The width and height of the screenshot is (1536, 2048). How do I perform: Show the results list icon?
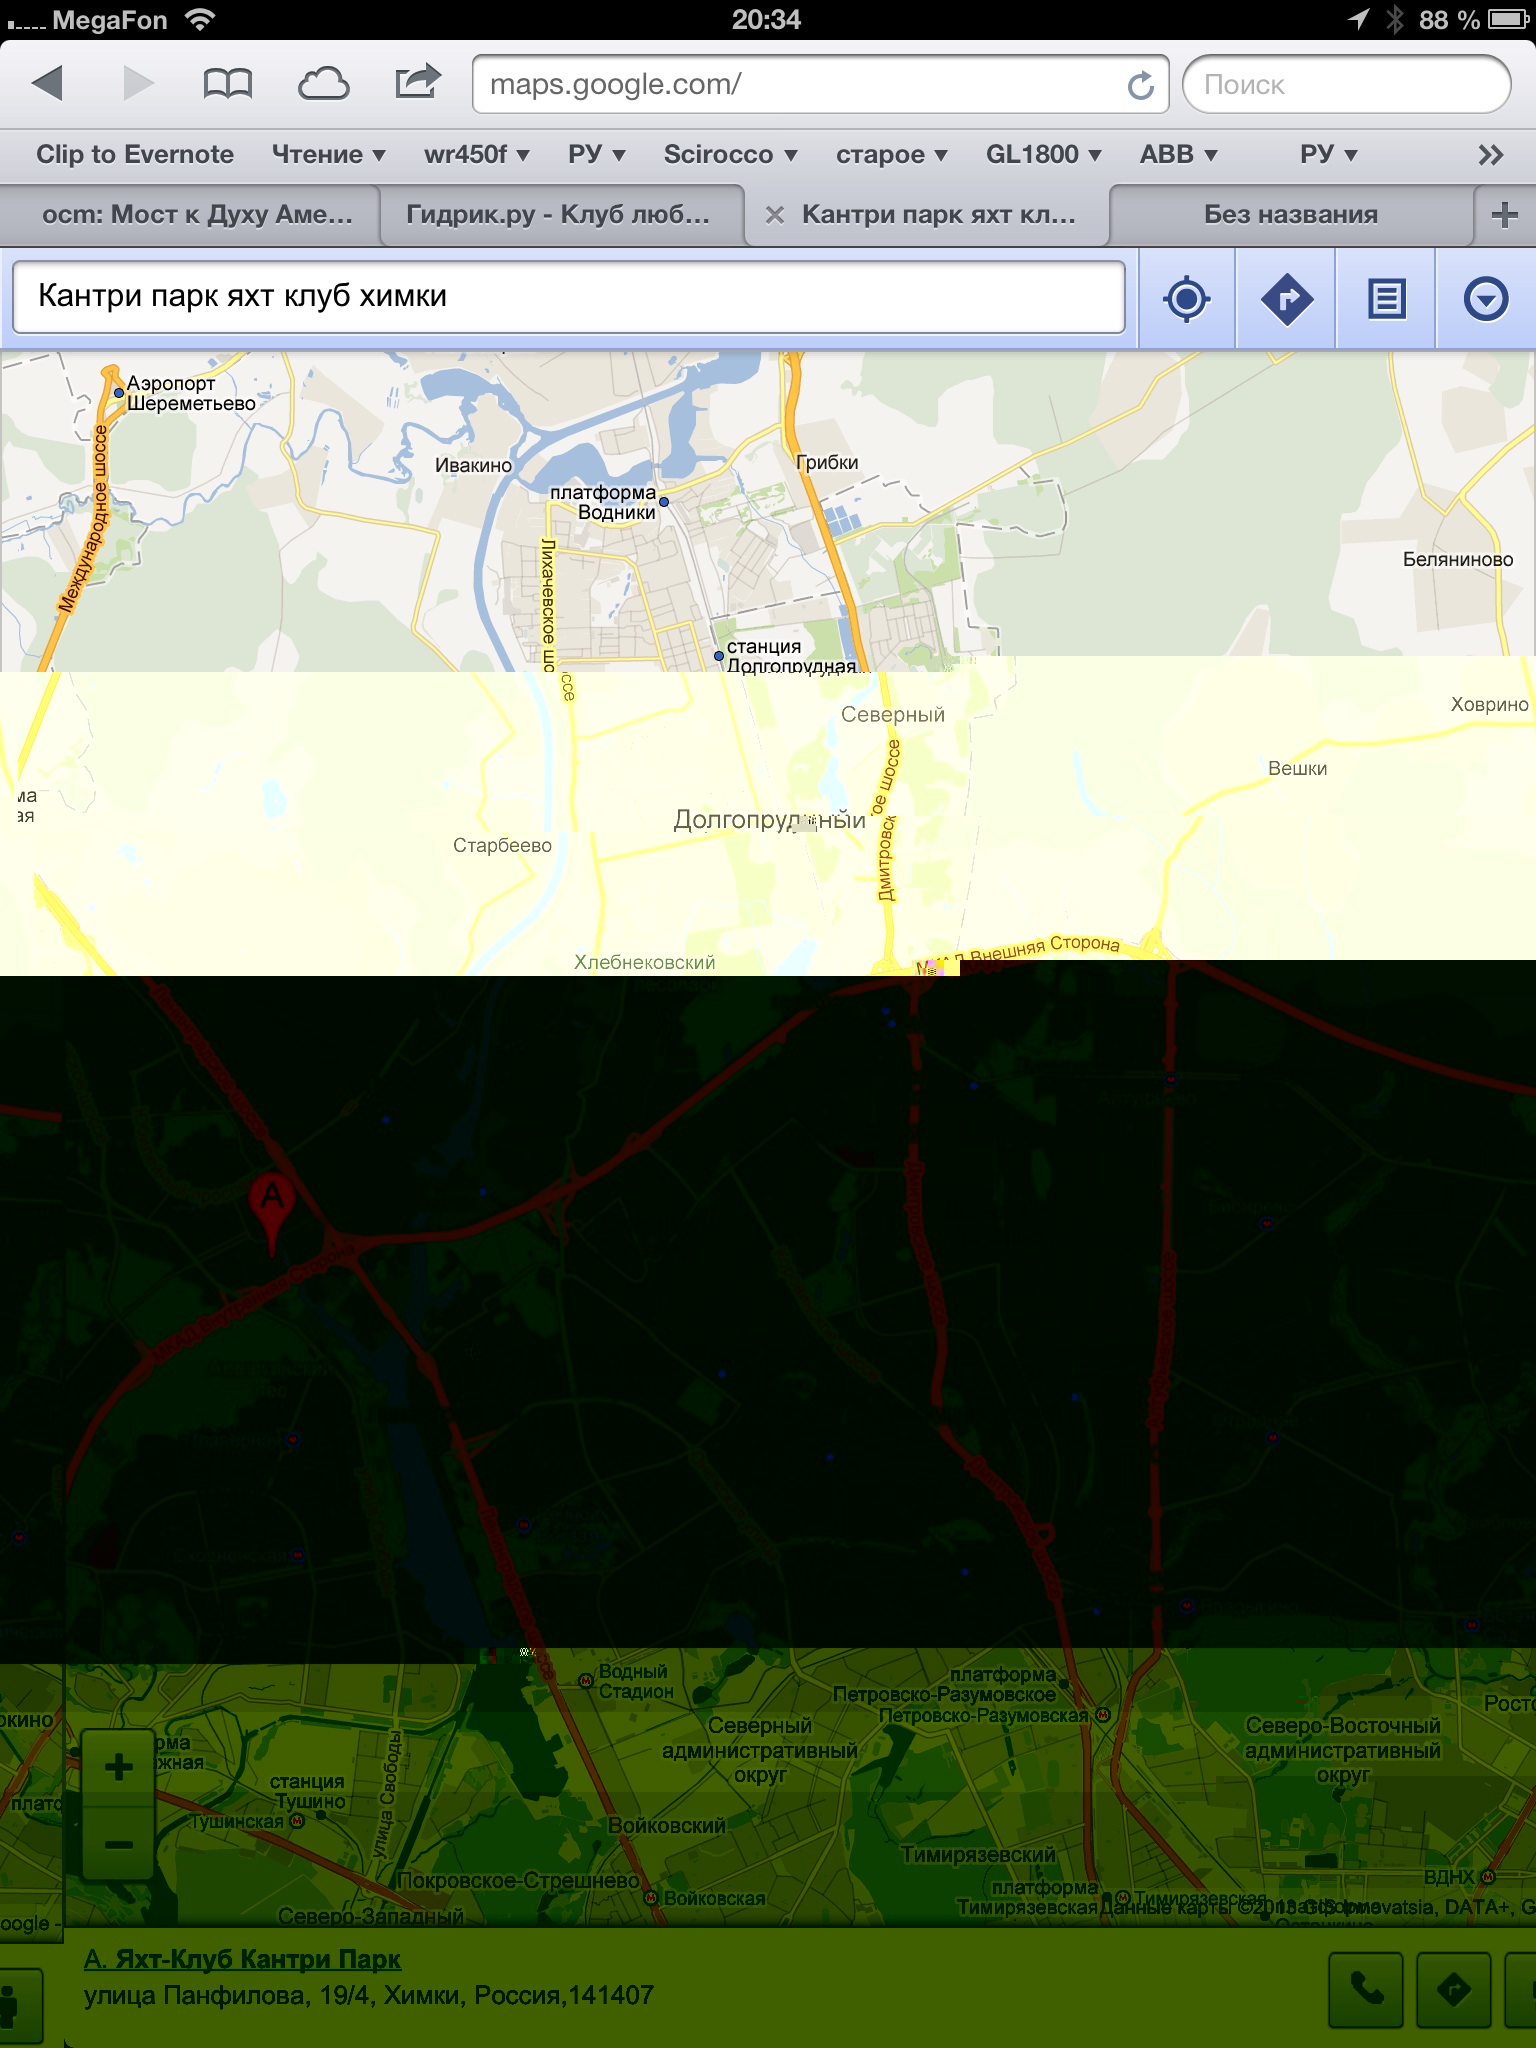coord(1386,299)
